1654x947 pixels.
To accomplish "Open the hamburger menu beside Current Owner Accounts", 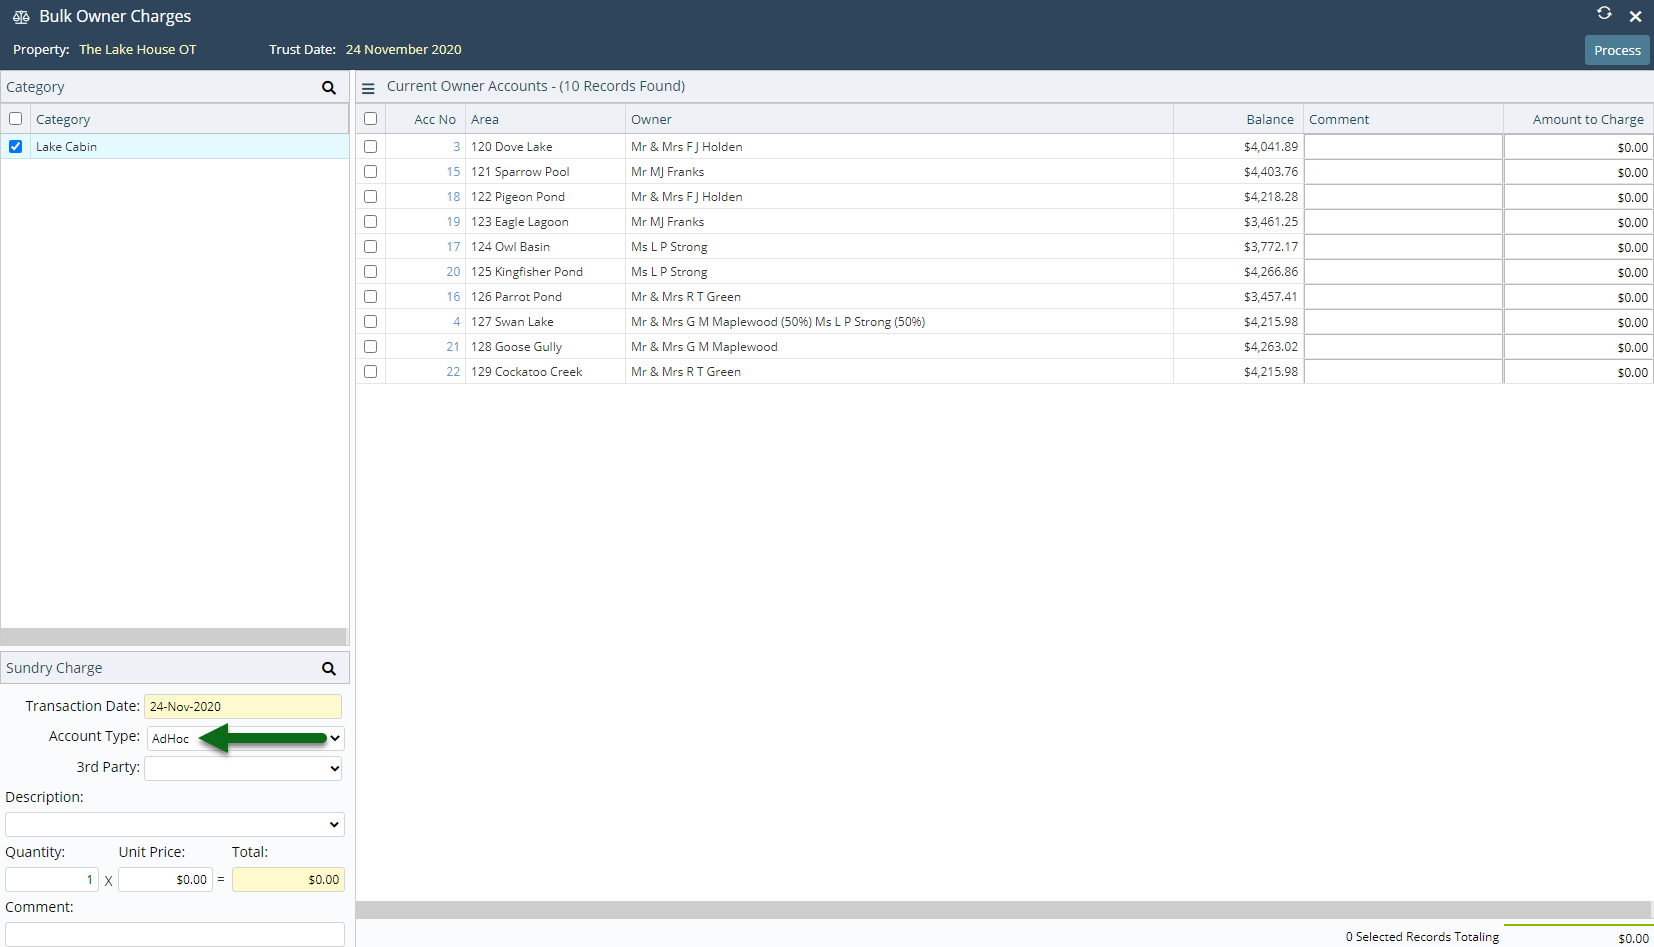I will [368, 88].
